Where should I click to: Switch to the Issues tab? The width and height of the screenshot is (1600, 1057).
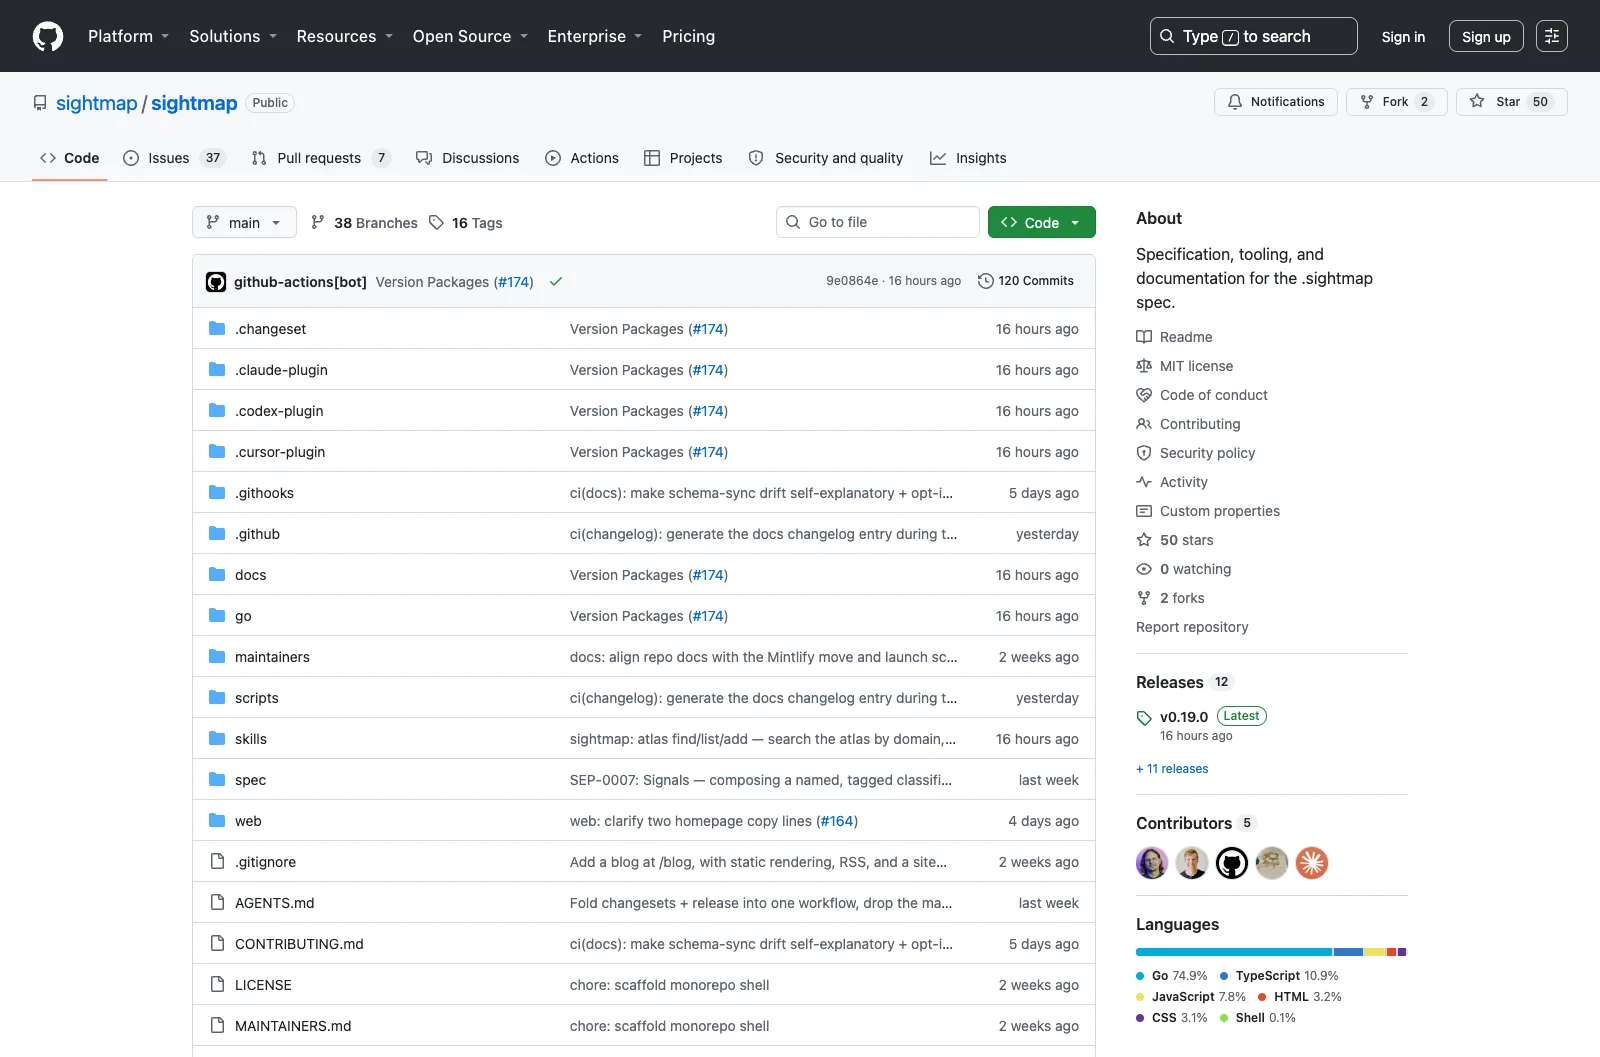pyautogui.click(x=174, y=158)
